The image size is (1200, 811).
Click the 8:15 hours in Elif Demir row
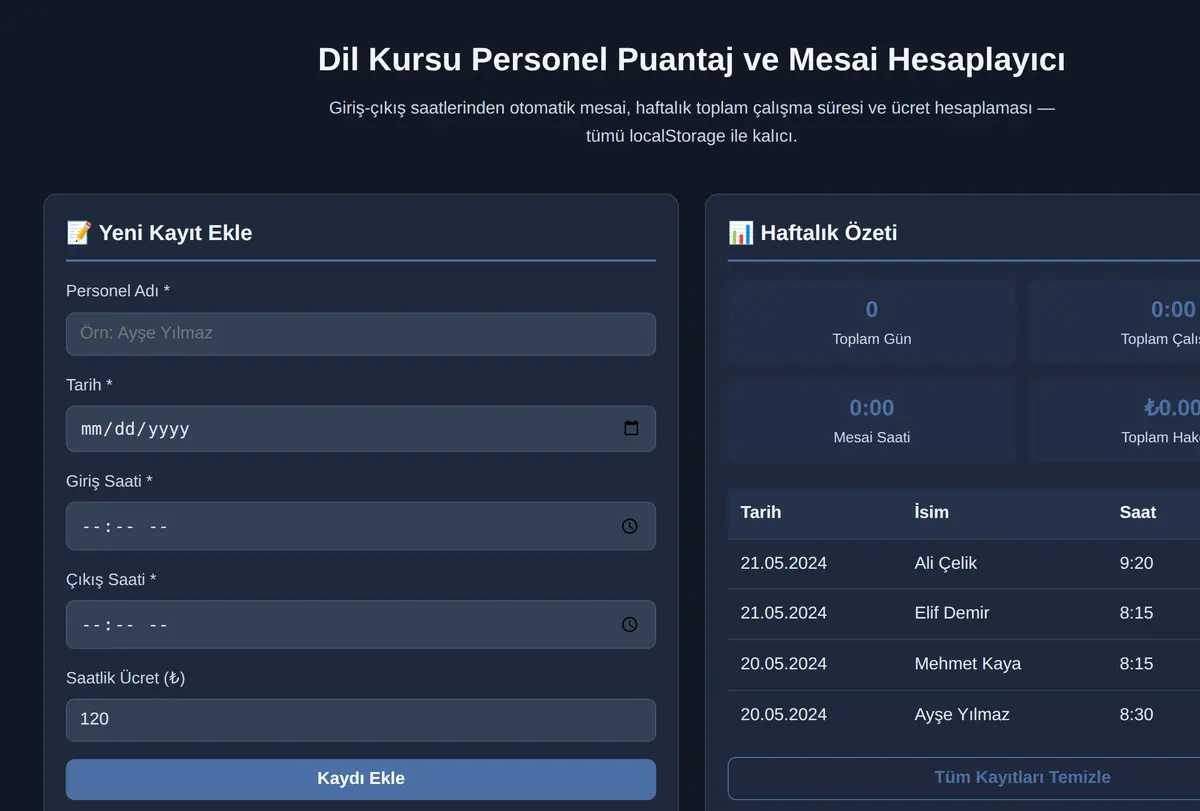coord(1137,613)
